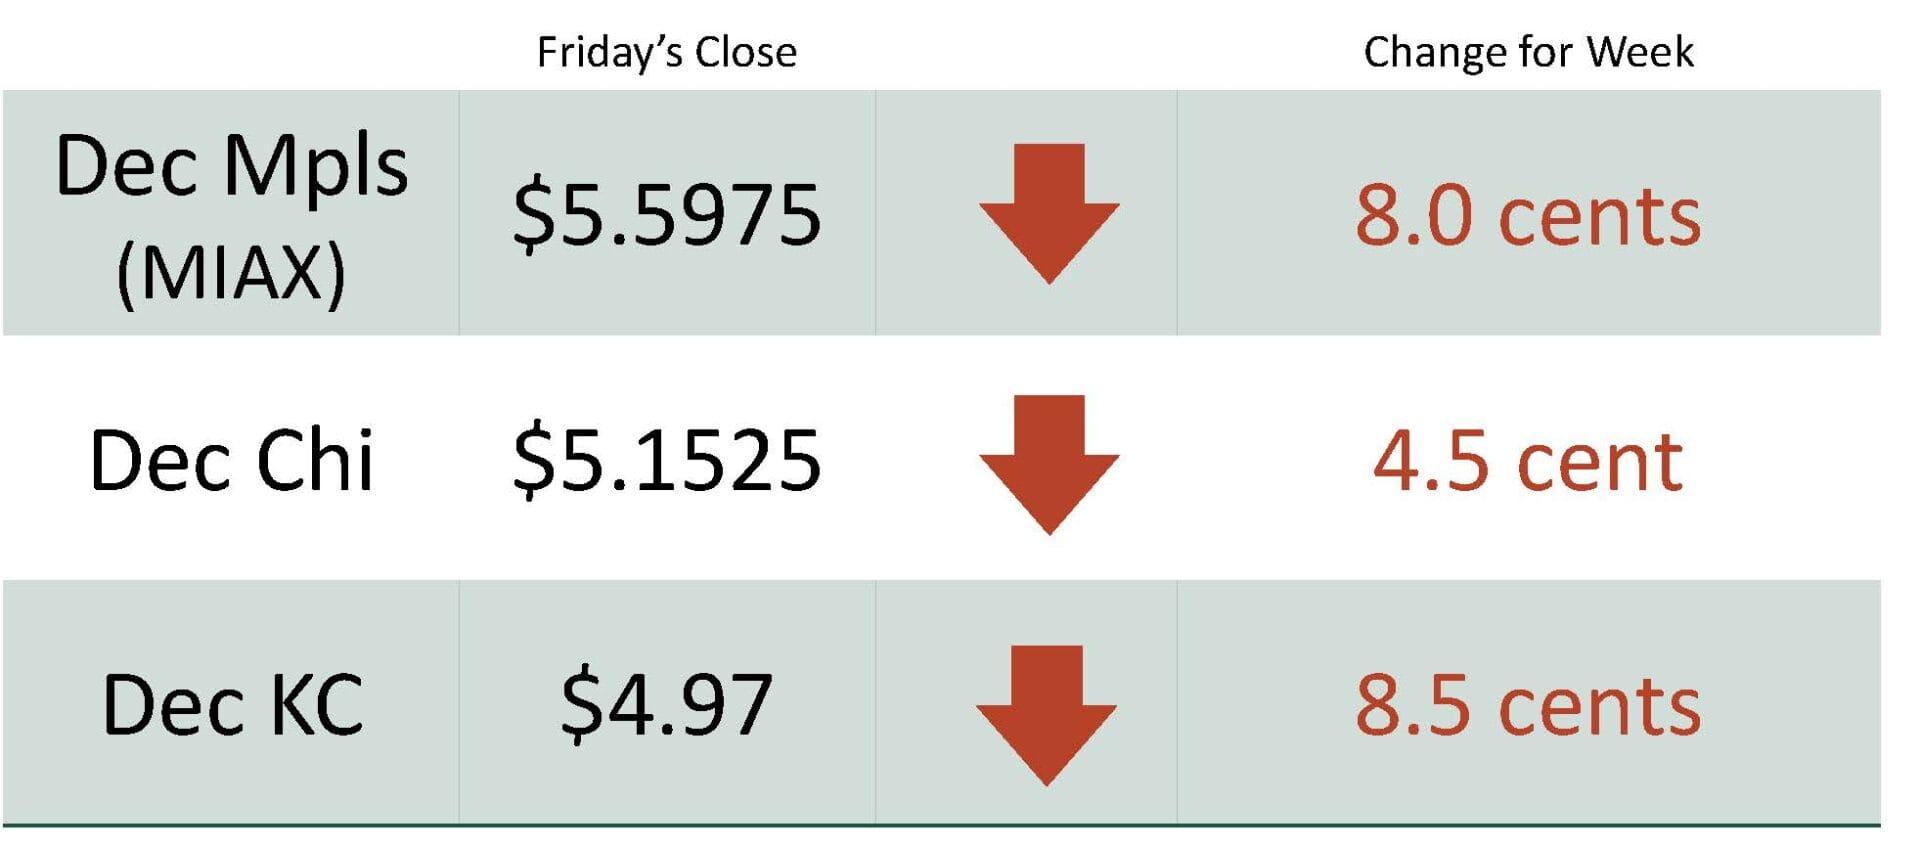Click the 8.5 cents weekly change

point(1528,705)
